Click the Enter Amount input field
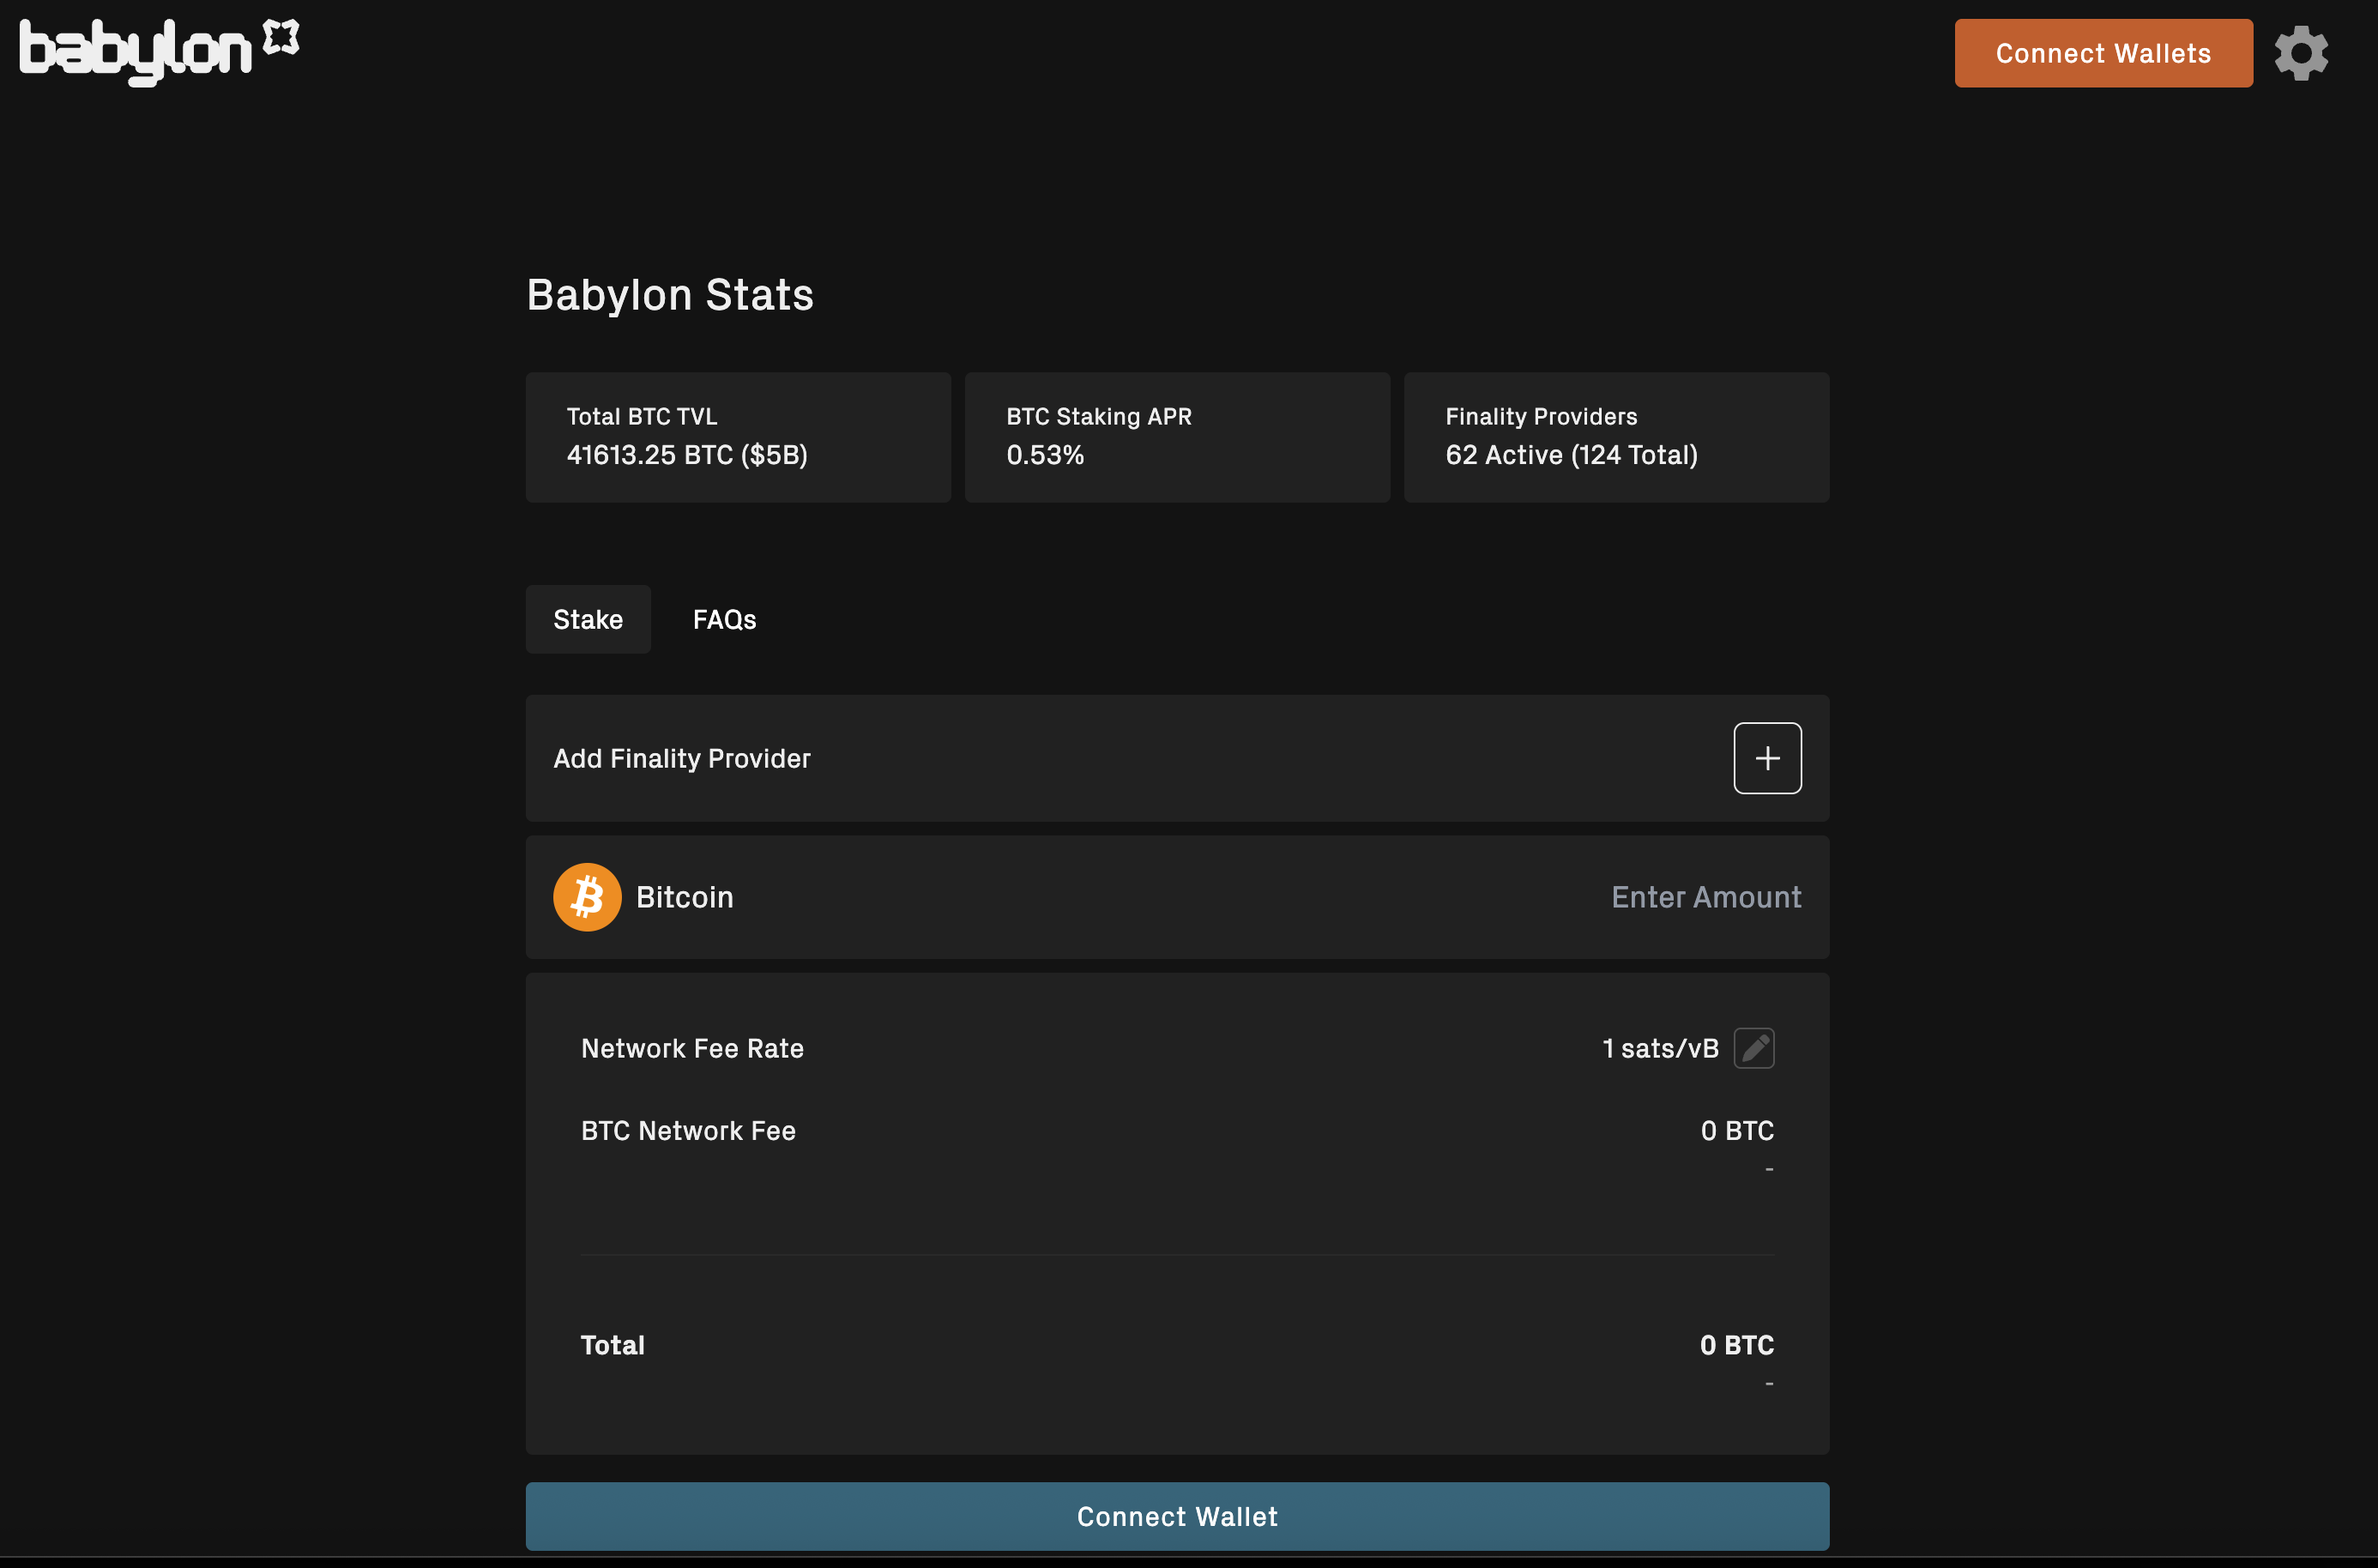2378x1568 pixels. tap(1705, 897)
